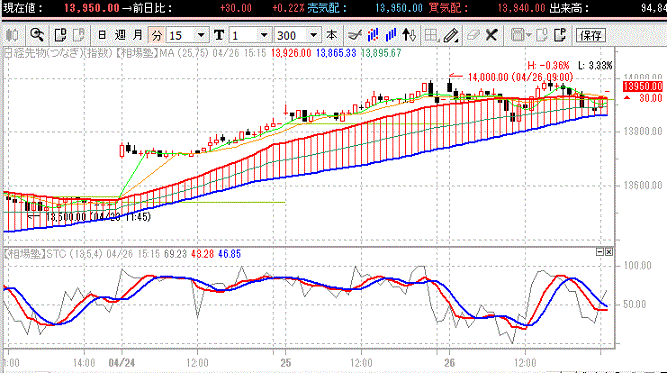Click the up-down arrows icon

(x=409, y=35)
